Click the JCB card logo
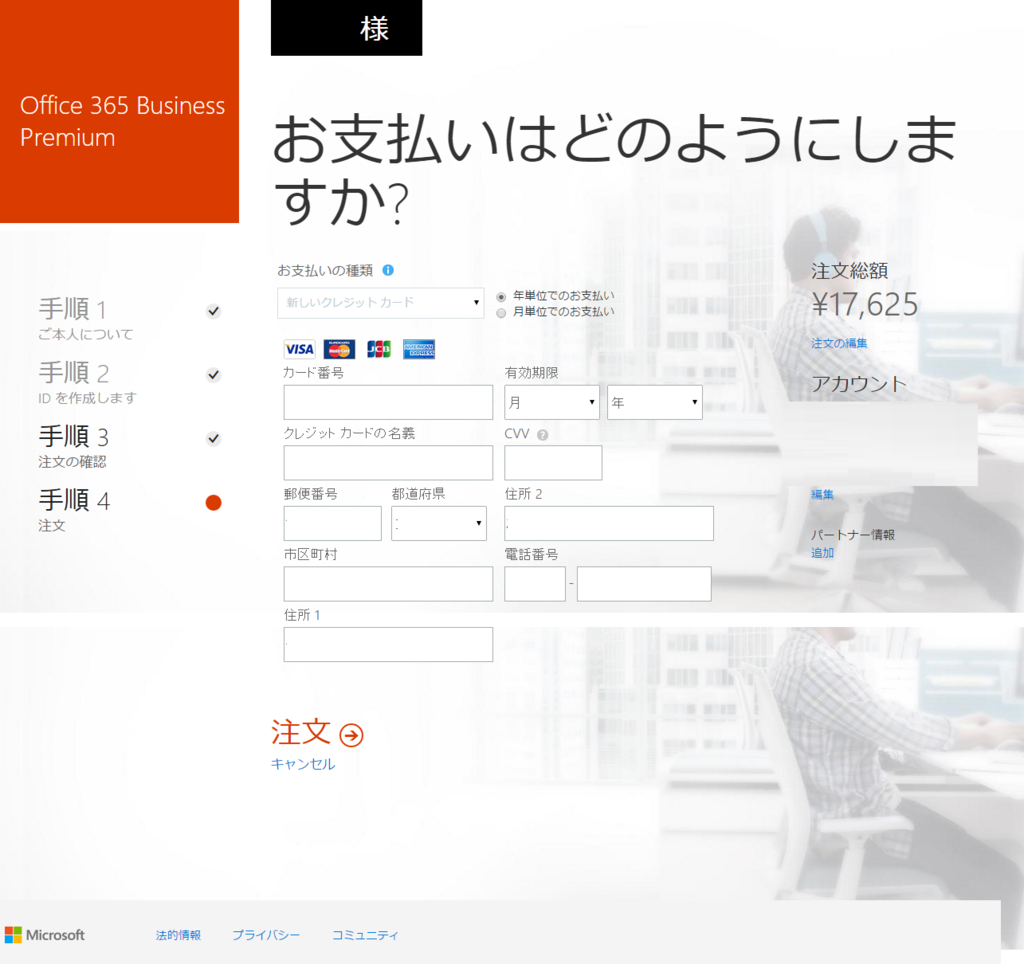 pyautogui.click(x=379, y=349)
